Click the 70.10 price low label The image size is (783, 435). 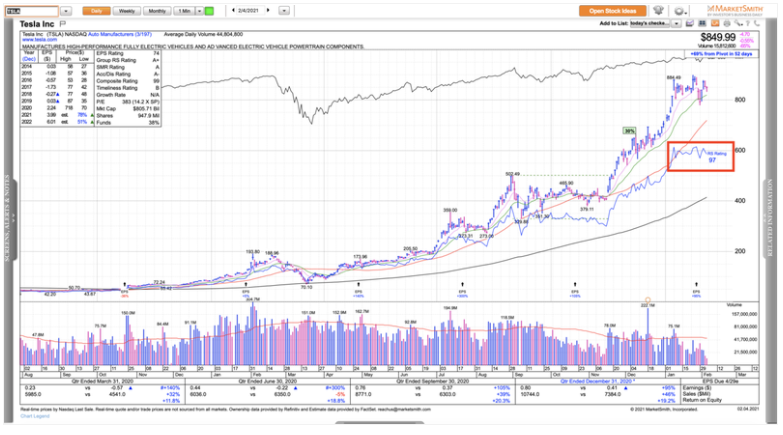tap(306, 287)
